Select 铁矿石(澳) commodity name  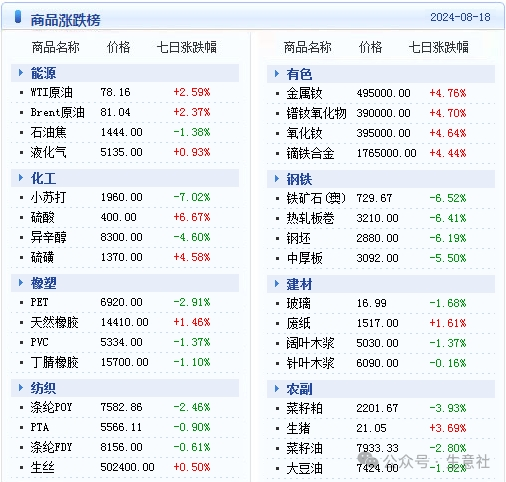point(316,198)
